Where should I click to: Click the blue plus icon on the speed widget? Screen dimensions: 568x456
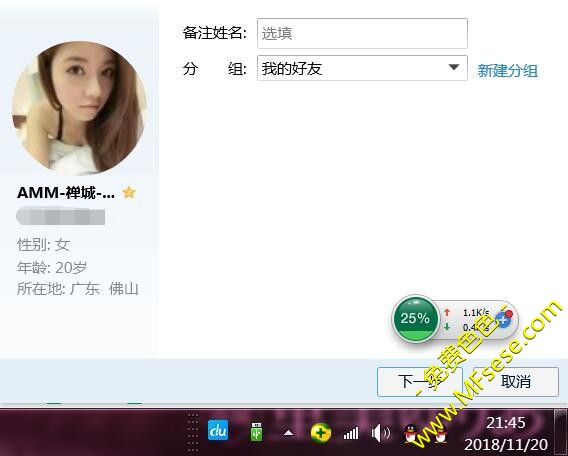point(503,320)
